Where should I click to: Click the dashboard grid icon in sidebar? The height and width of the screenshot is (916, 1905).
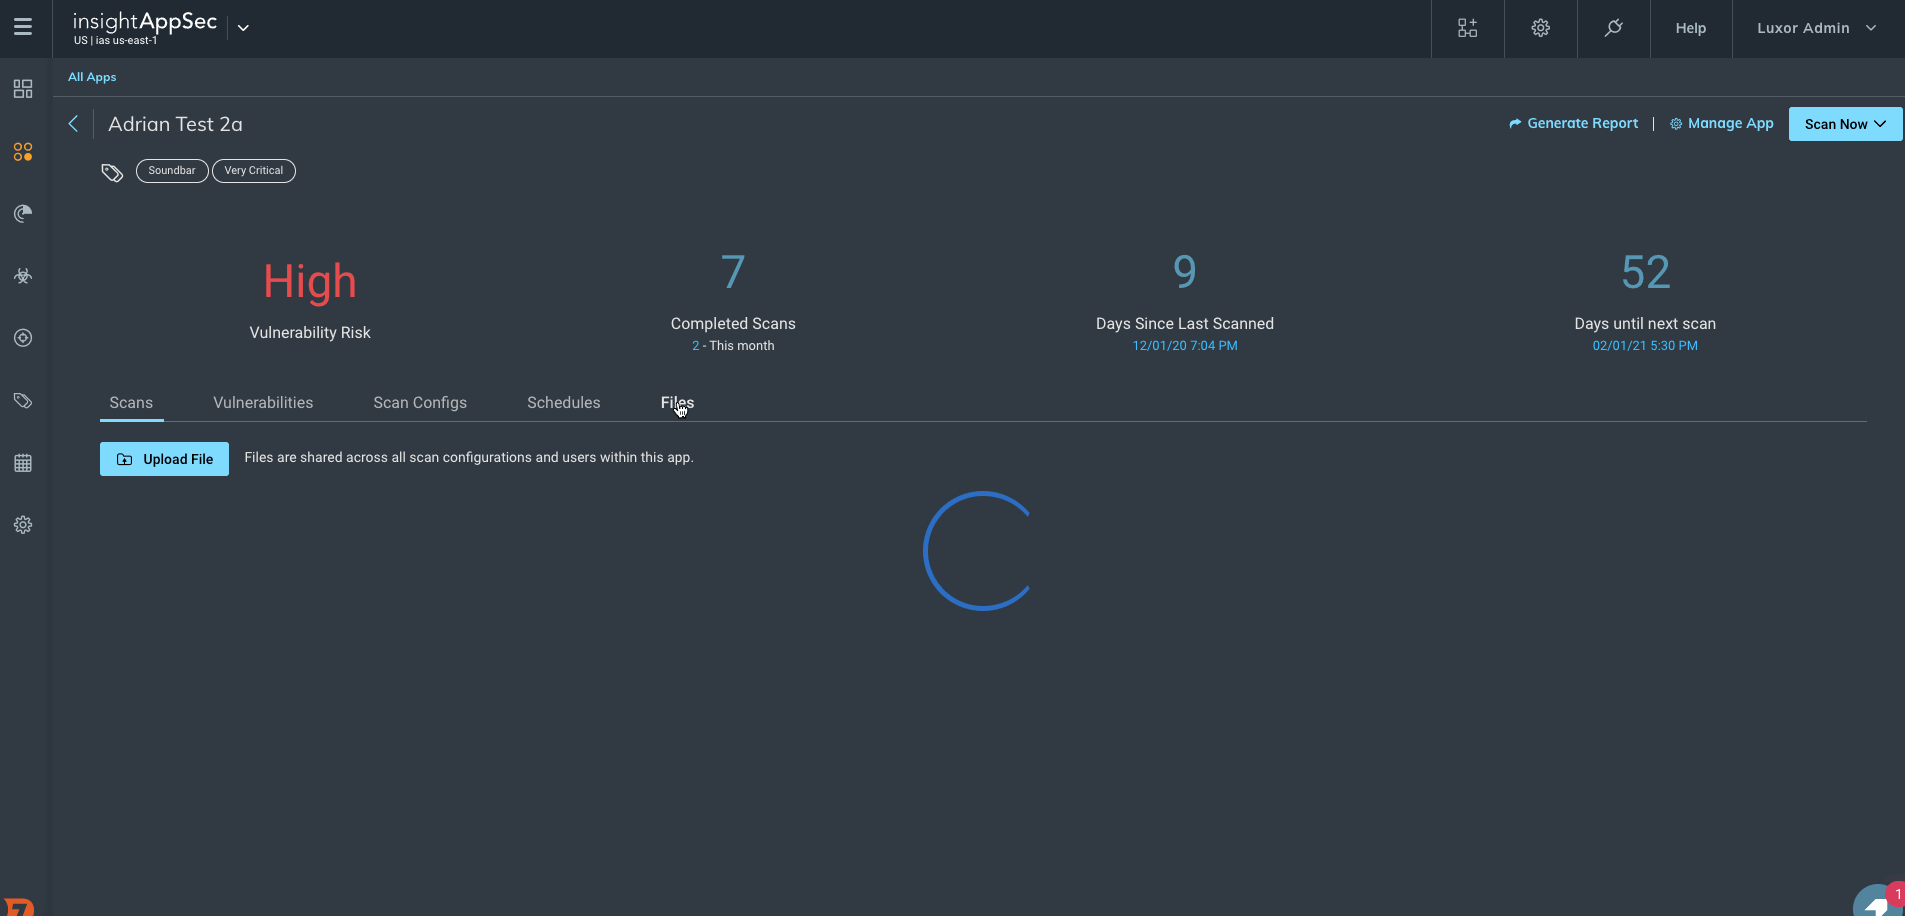[x=23, y=89]
